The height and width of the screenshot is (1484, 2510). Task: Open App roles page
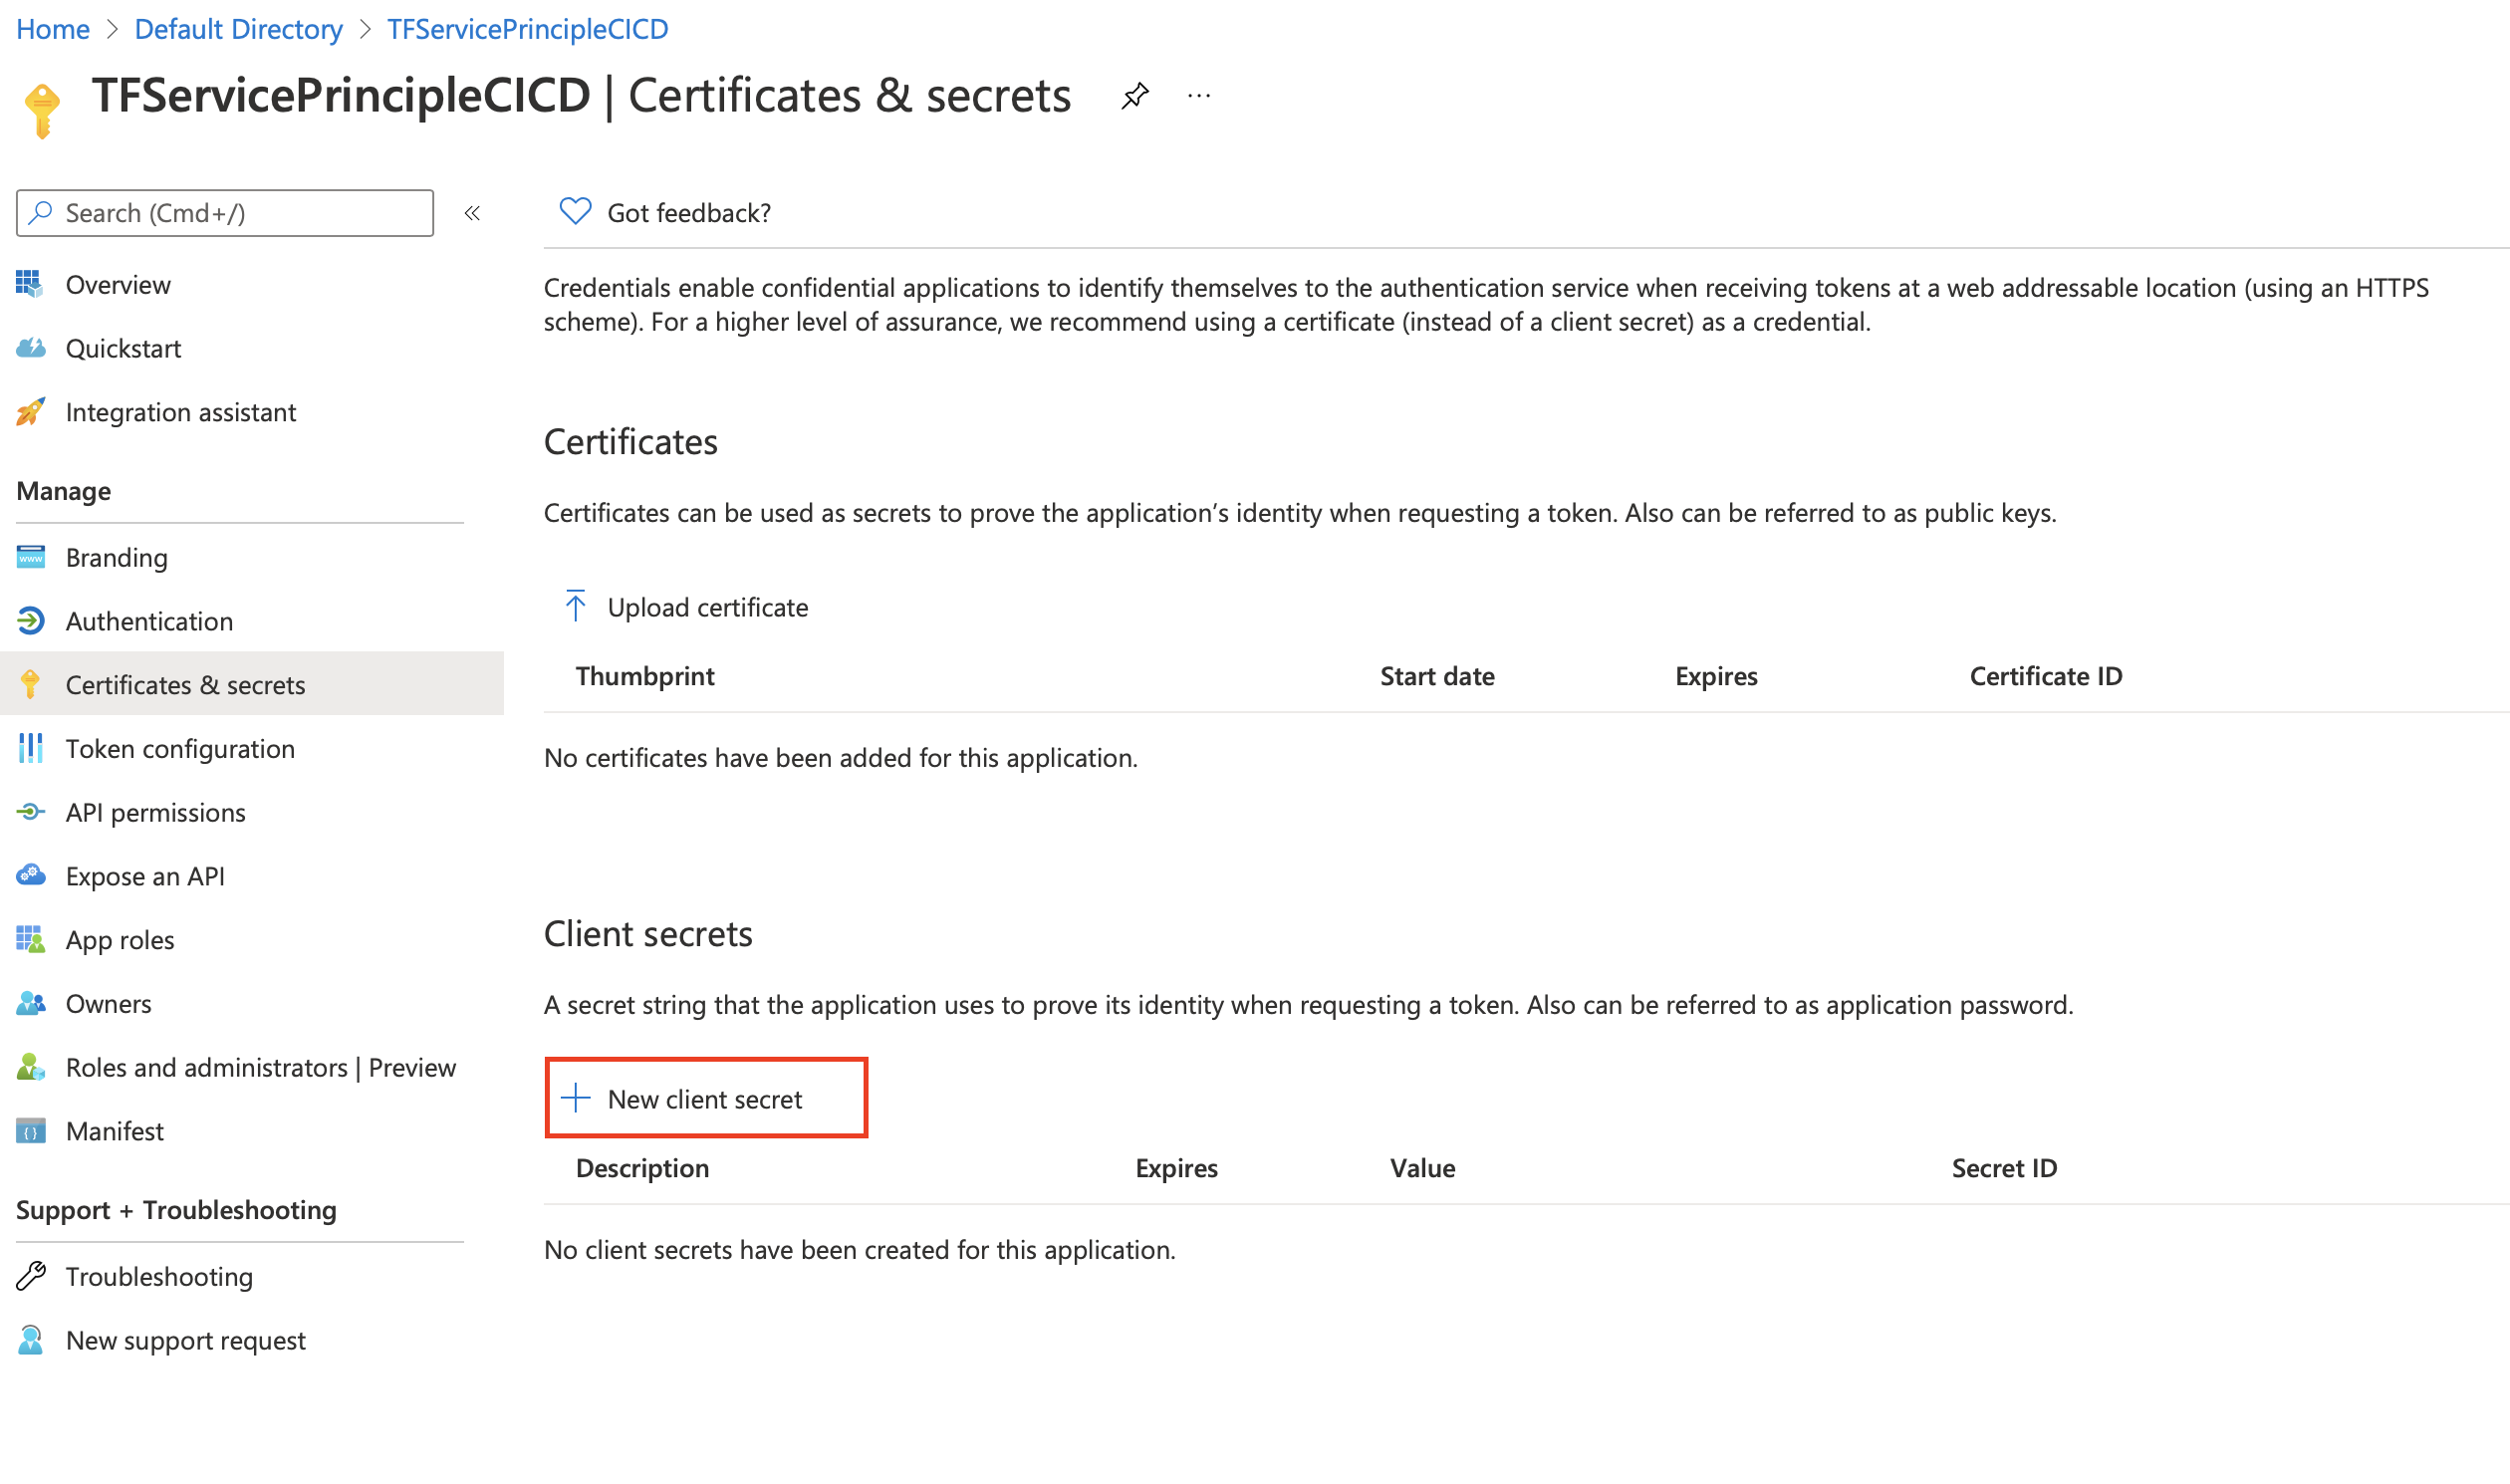120,940
